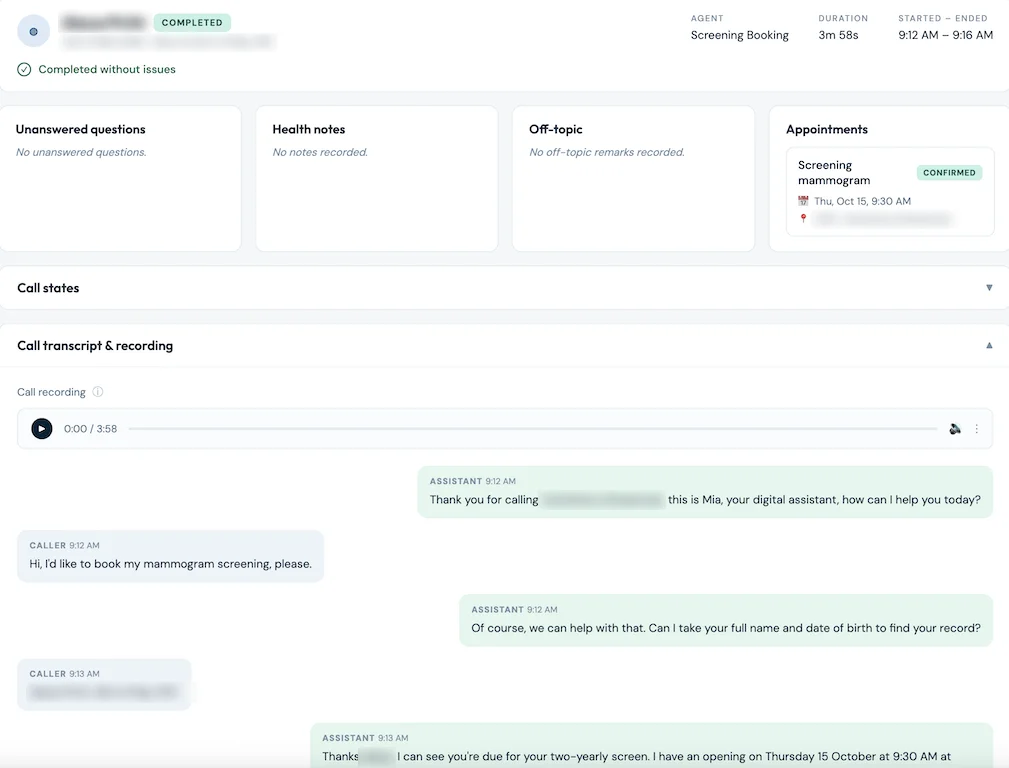Click the CONFIRMED appointment badge
Screen dimensions: 1009x768
point(949,173)
